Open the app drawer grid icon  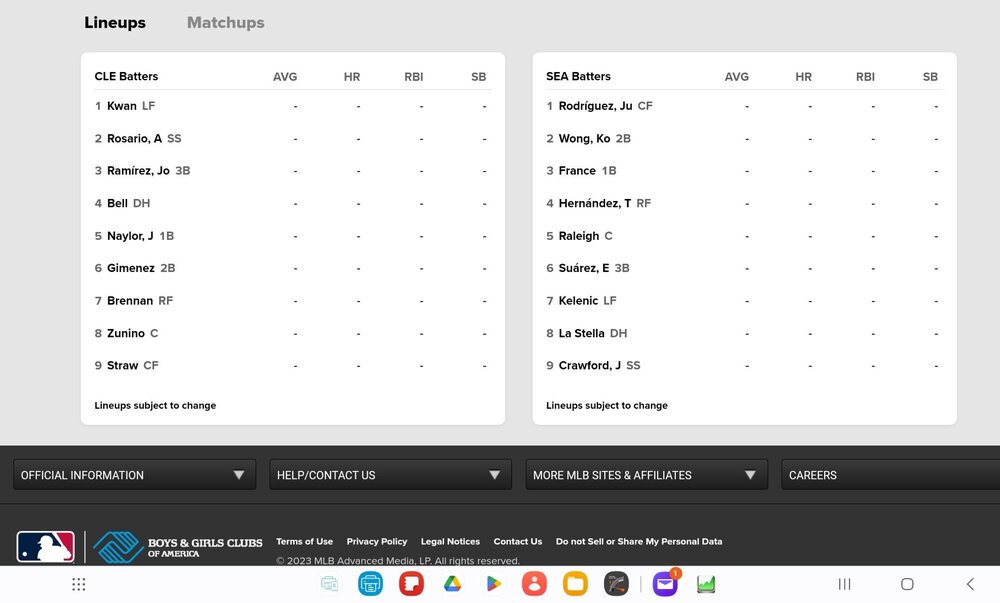tap(78, 584)
